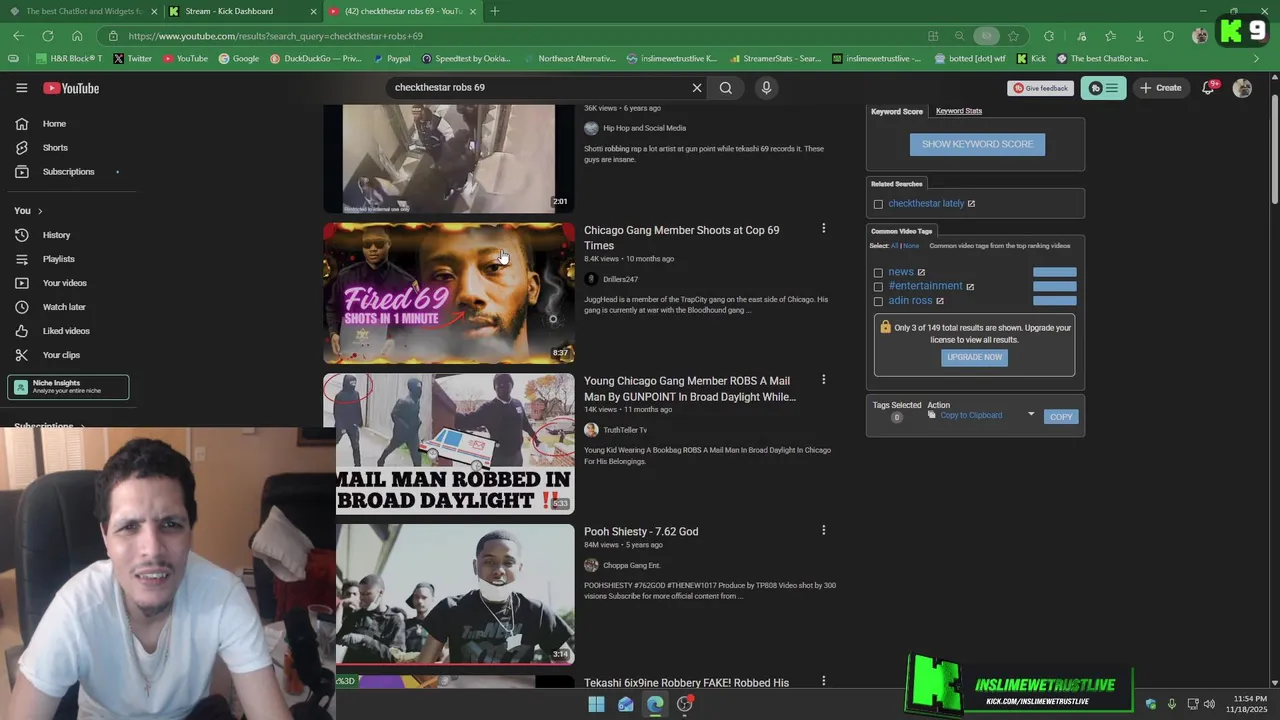Open the YouTube hamburger guide menu
Viewport: 1280px width, 720px height.
coord(21,88)
